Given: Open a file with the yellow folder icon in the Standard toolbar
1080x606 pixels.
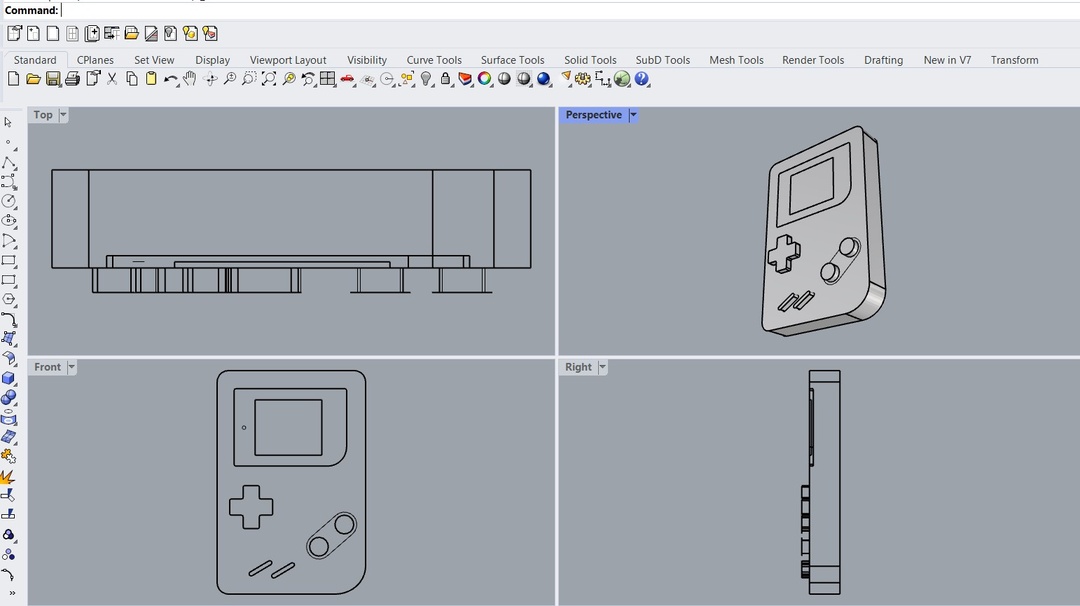Looking at the screenshot, I should point(33,79).
